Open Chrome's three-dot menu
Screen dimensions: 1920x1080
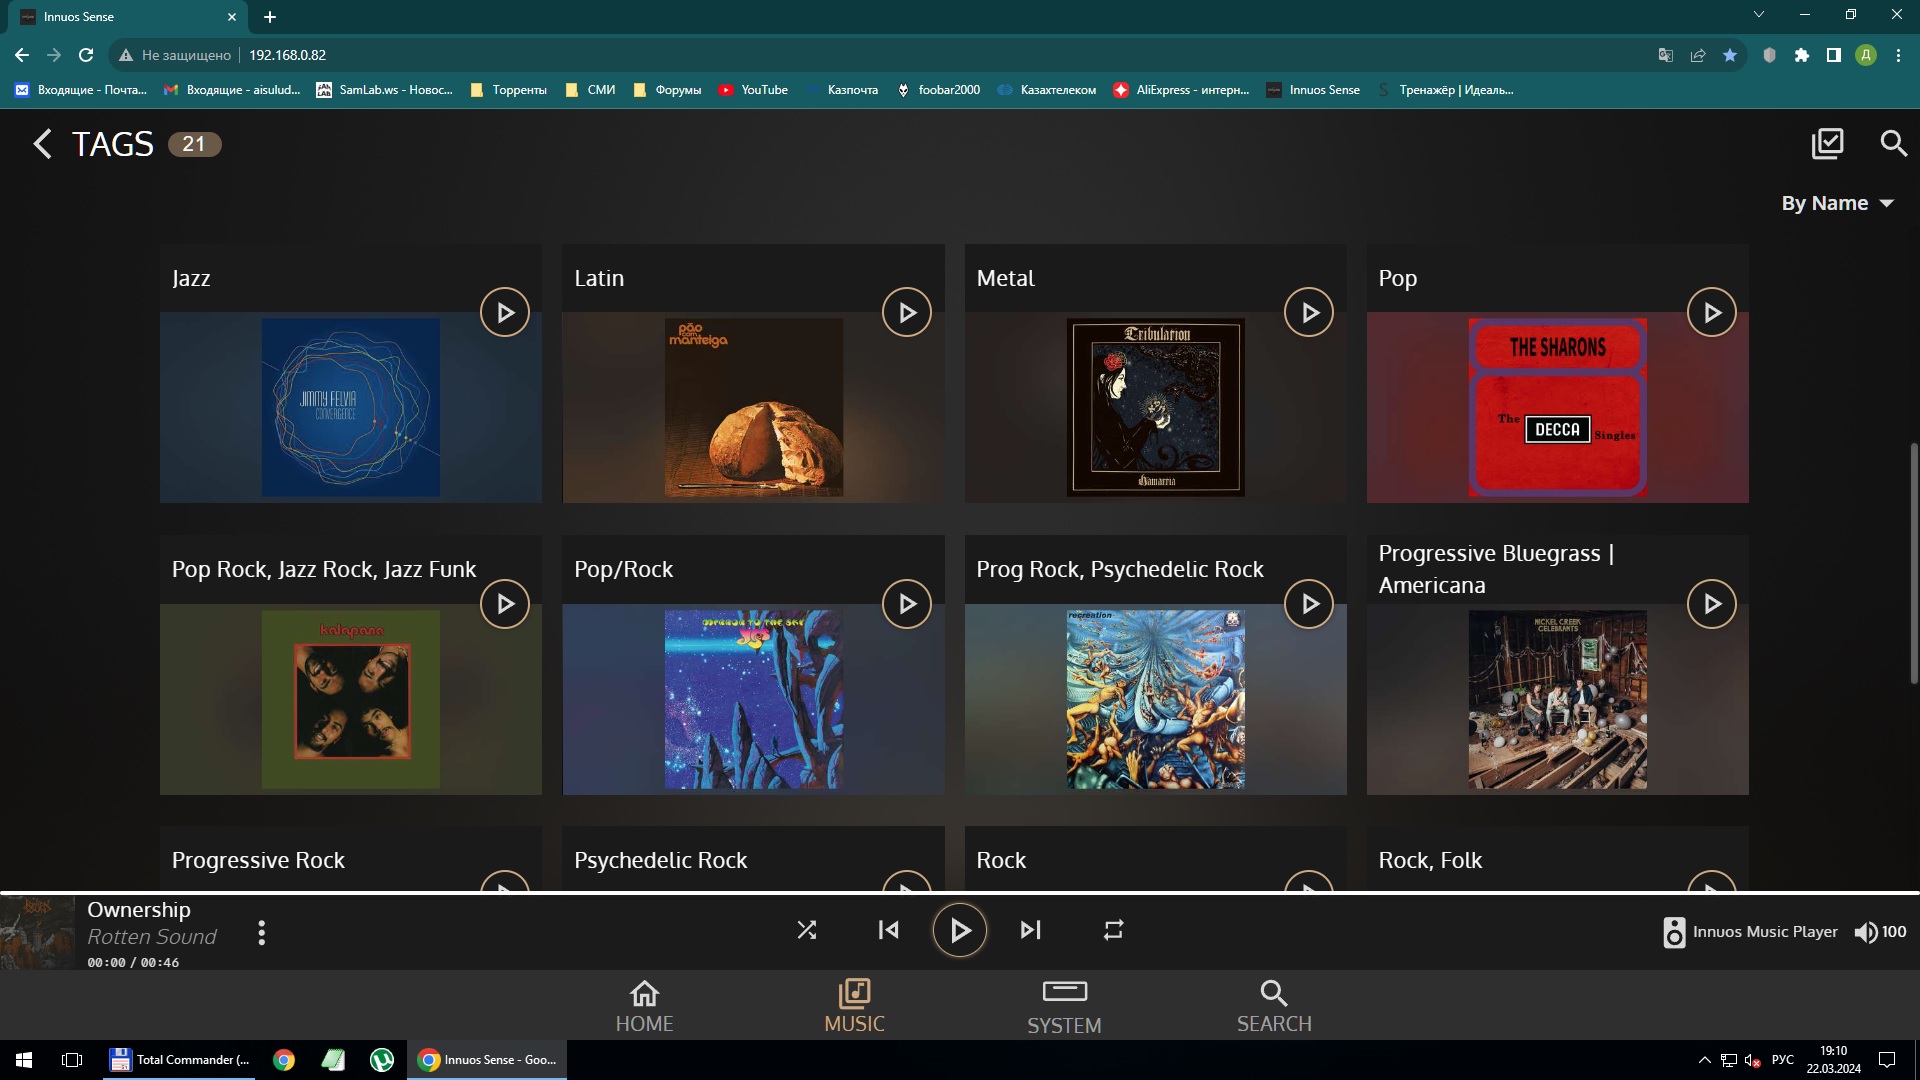[1898, 55]
